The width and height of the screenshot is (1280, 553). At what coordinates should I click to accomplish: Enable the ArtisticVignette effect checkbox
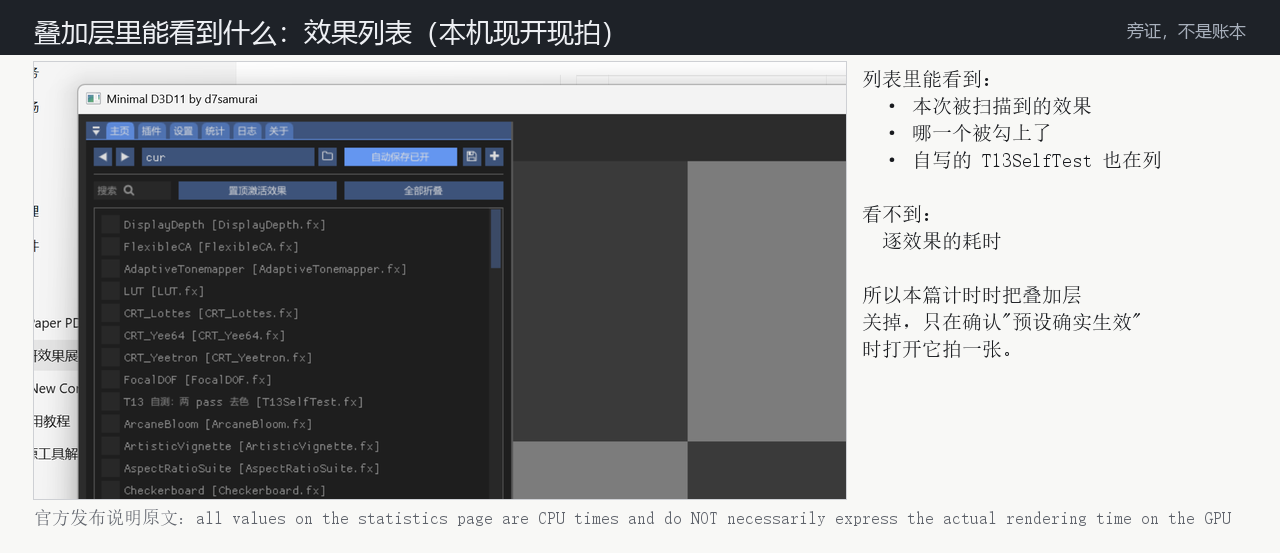tap(110, 446)
